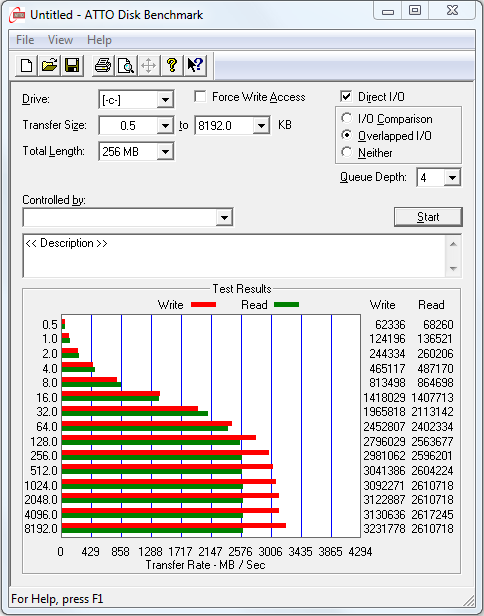Click the four-arrow move toolbar icon
484x616 pixels.
point(148,65)
